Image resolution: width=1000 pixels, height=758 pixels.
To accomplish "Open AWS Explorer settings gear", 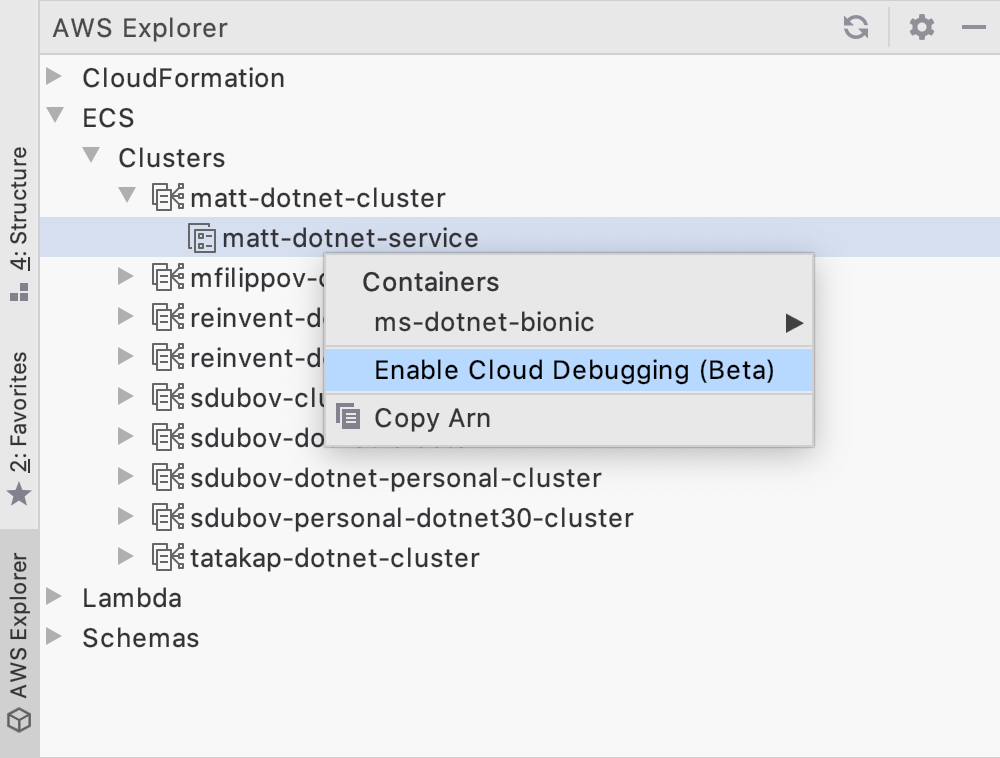I will [x=922, y=27].
